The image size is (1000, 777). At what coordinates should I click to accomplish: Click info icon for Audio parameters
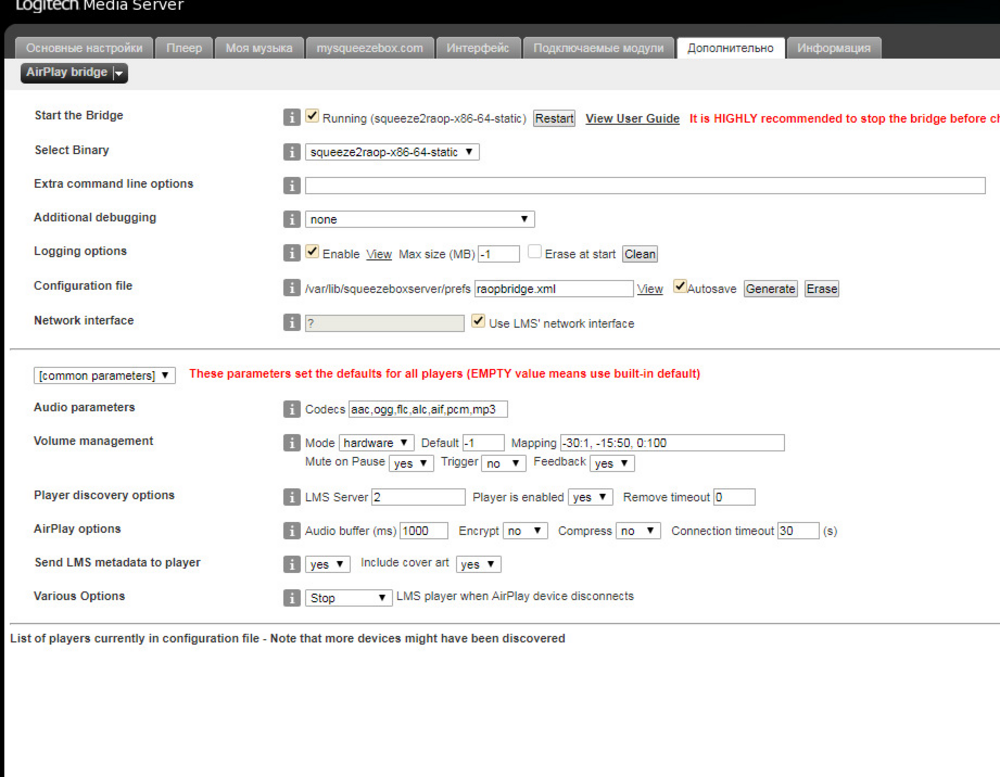tap(291, 409)
